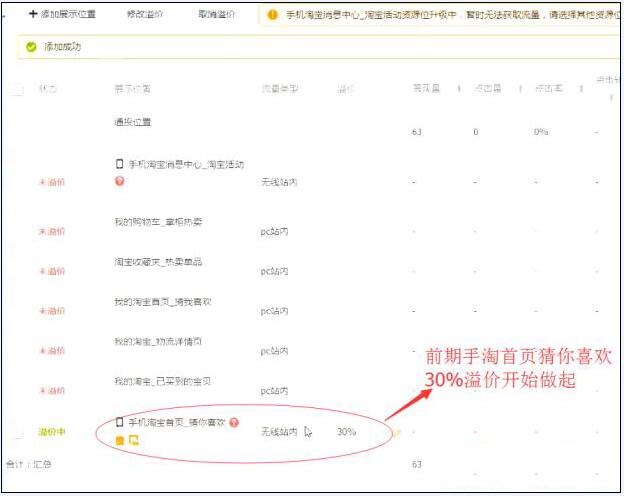
Task: Select 淘宝收藏夹_热卖单品 position text
Action: [x=158, y=262]
